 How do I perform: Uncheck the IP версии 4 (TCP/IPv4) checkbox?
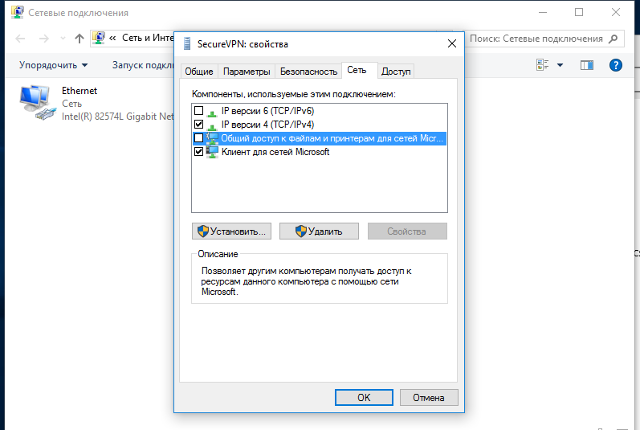pyautogui.click(x=198, y=124)
